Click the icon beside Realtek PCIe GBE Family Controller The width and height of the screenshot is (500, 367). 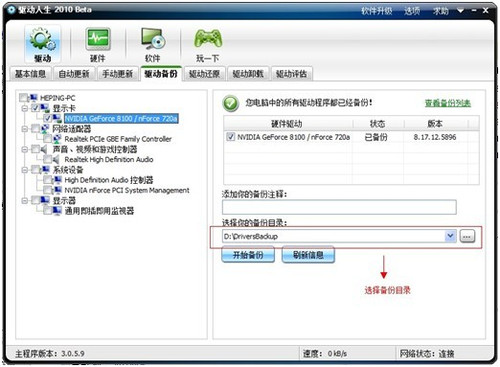coord(57,139)
